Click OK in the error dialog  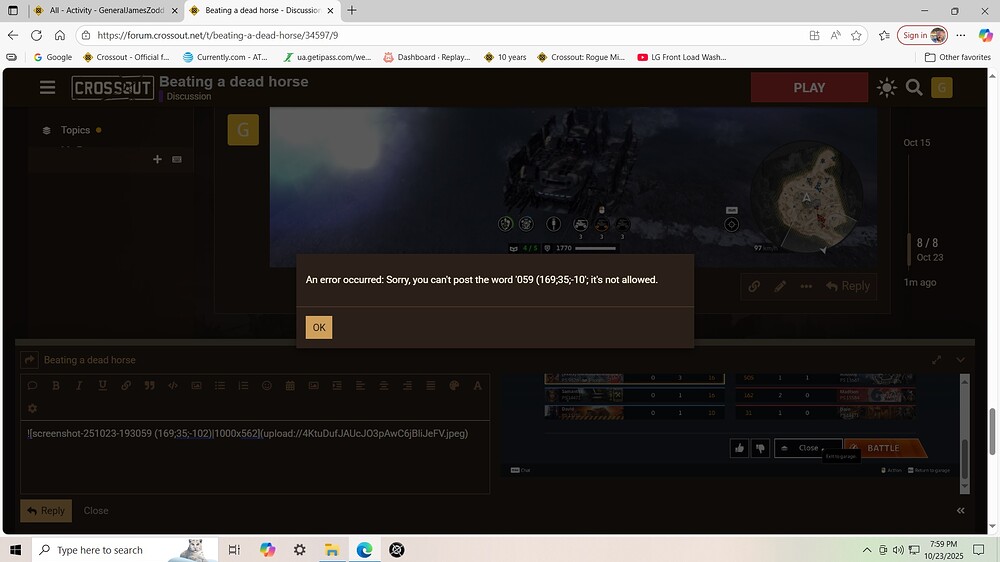coord(318,327)
